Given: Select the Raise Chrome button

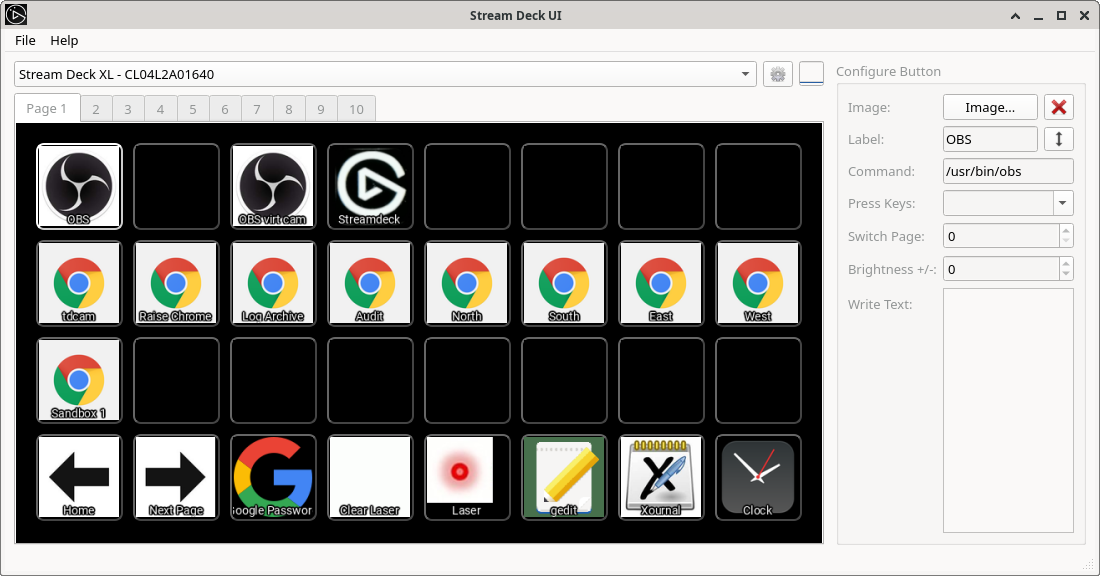Looking at the screenshot, I should click(176, 283).
